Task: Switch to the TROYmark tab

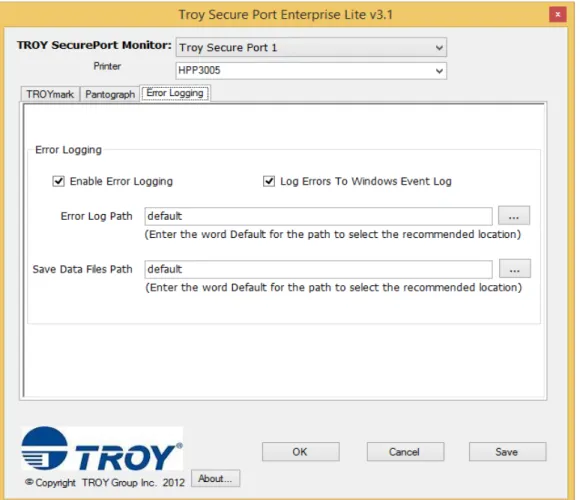Action: pyautogui.click(x=50, y=94)
